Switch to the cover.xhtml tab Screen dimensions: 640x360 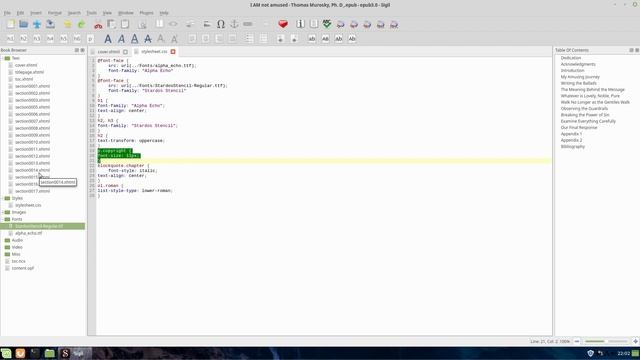pyautogui.click(x=109, y=52)
